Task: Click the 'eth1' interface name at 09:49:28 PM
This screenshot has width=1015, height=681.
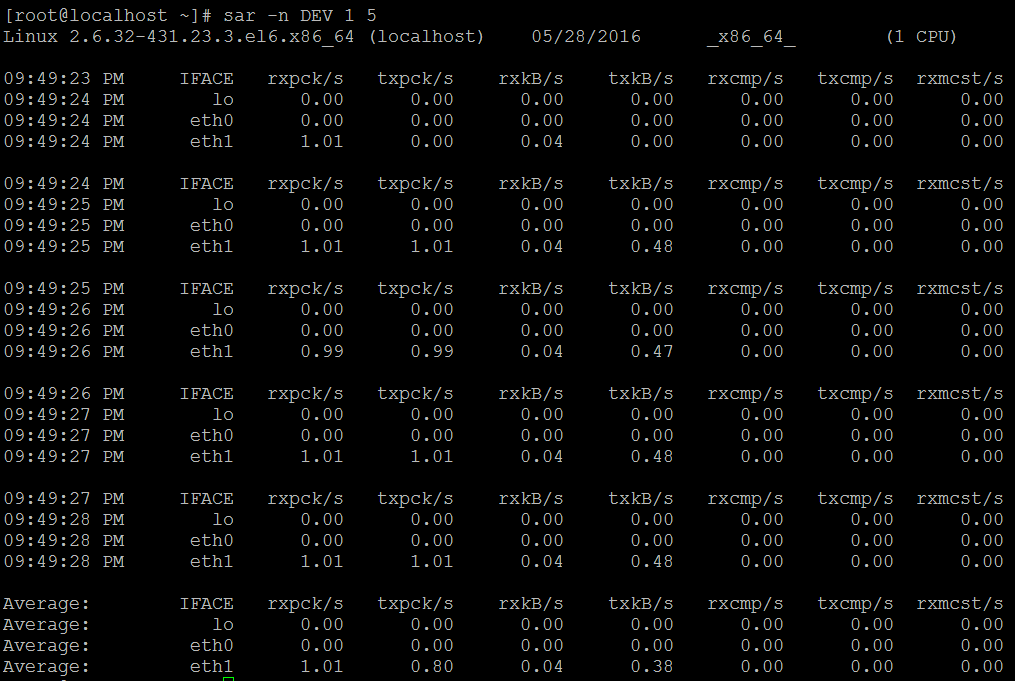Action: tap(212, 562)
